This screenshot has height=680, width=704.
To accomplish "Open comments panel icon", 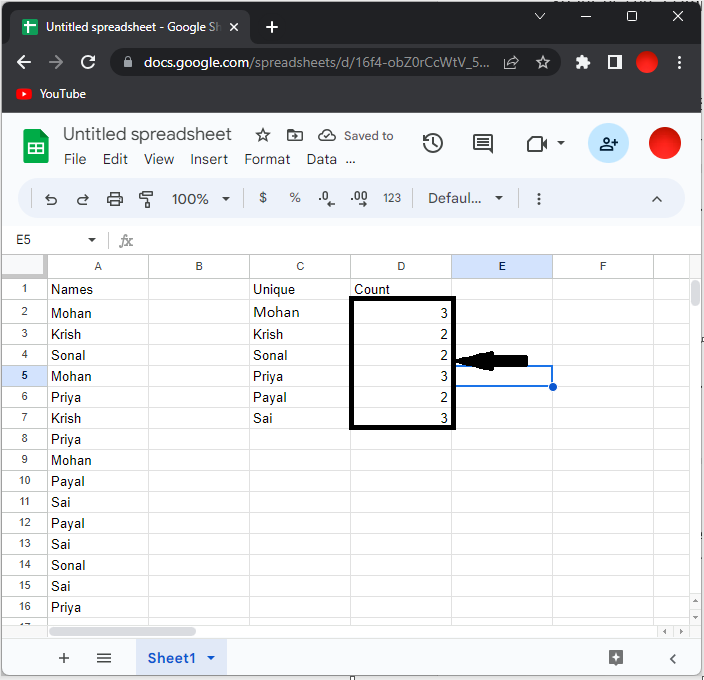I will pos(483,144).
